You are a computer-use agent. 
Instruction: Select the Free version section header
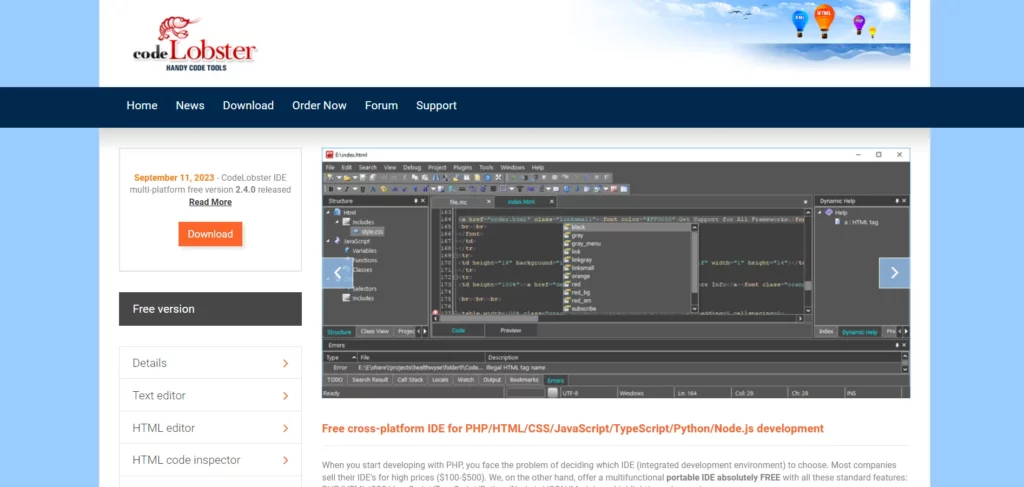(210, 309)
